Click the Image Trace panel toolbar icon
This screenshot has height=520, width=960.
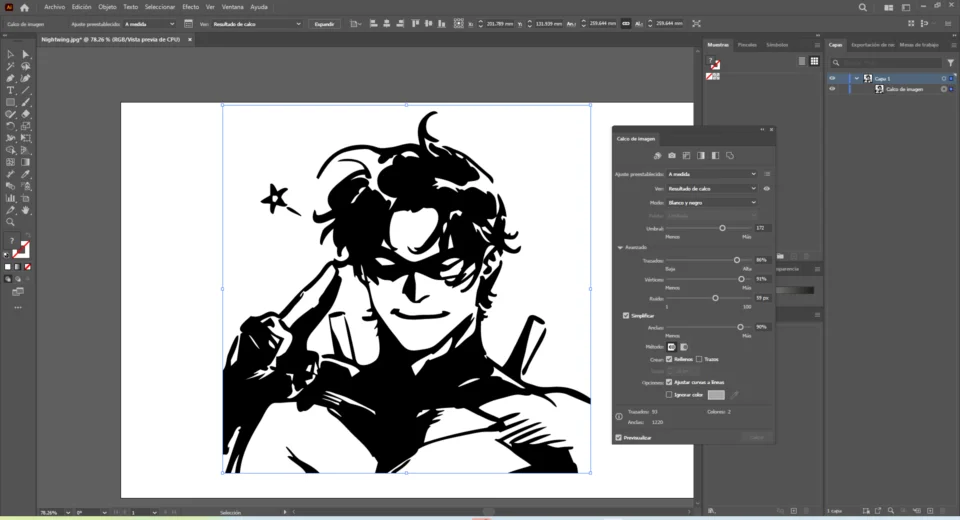point(188,24)
